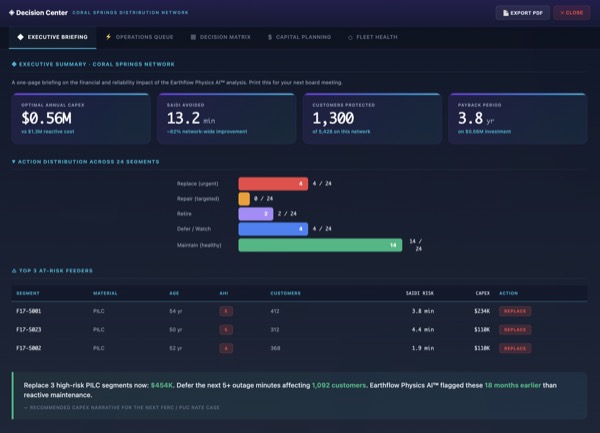The height and width of the screenshot is (433, 600).
Task: Click the highlighted 18 months earlier text
Action: click(x=513, y=385)
